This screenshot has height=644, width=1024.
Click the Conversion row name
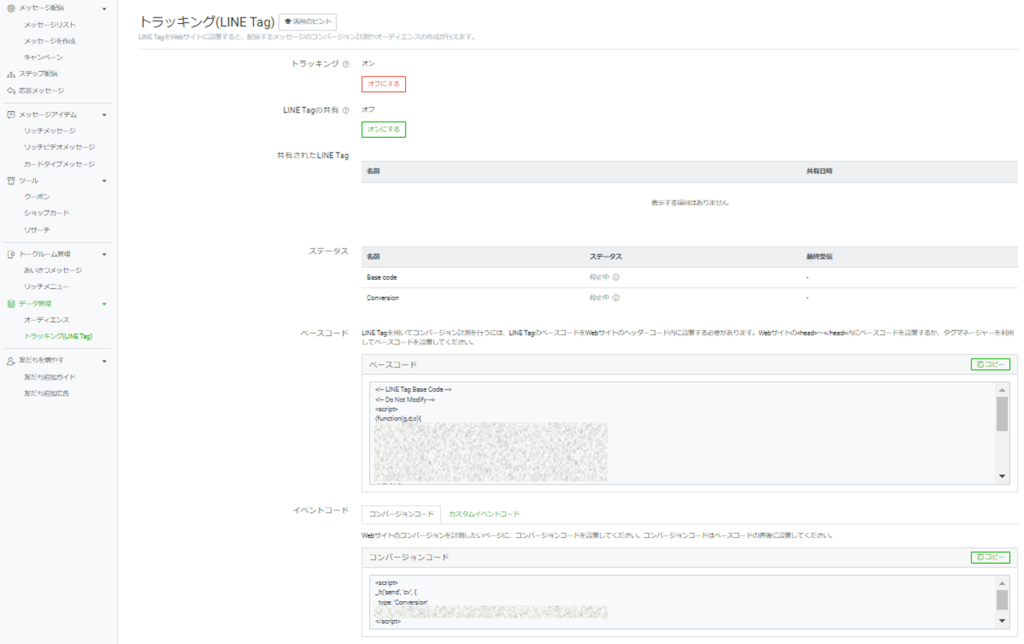383,298
